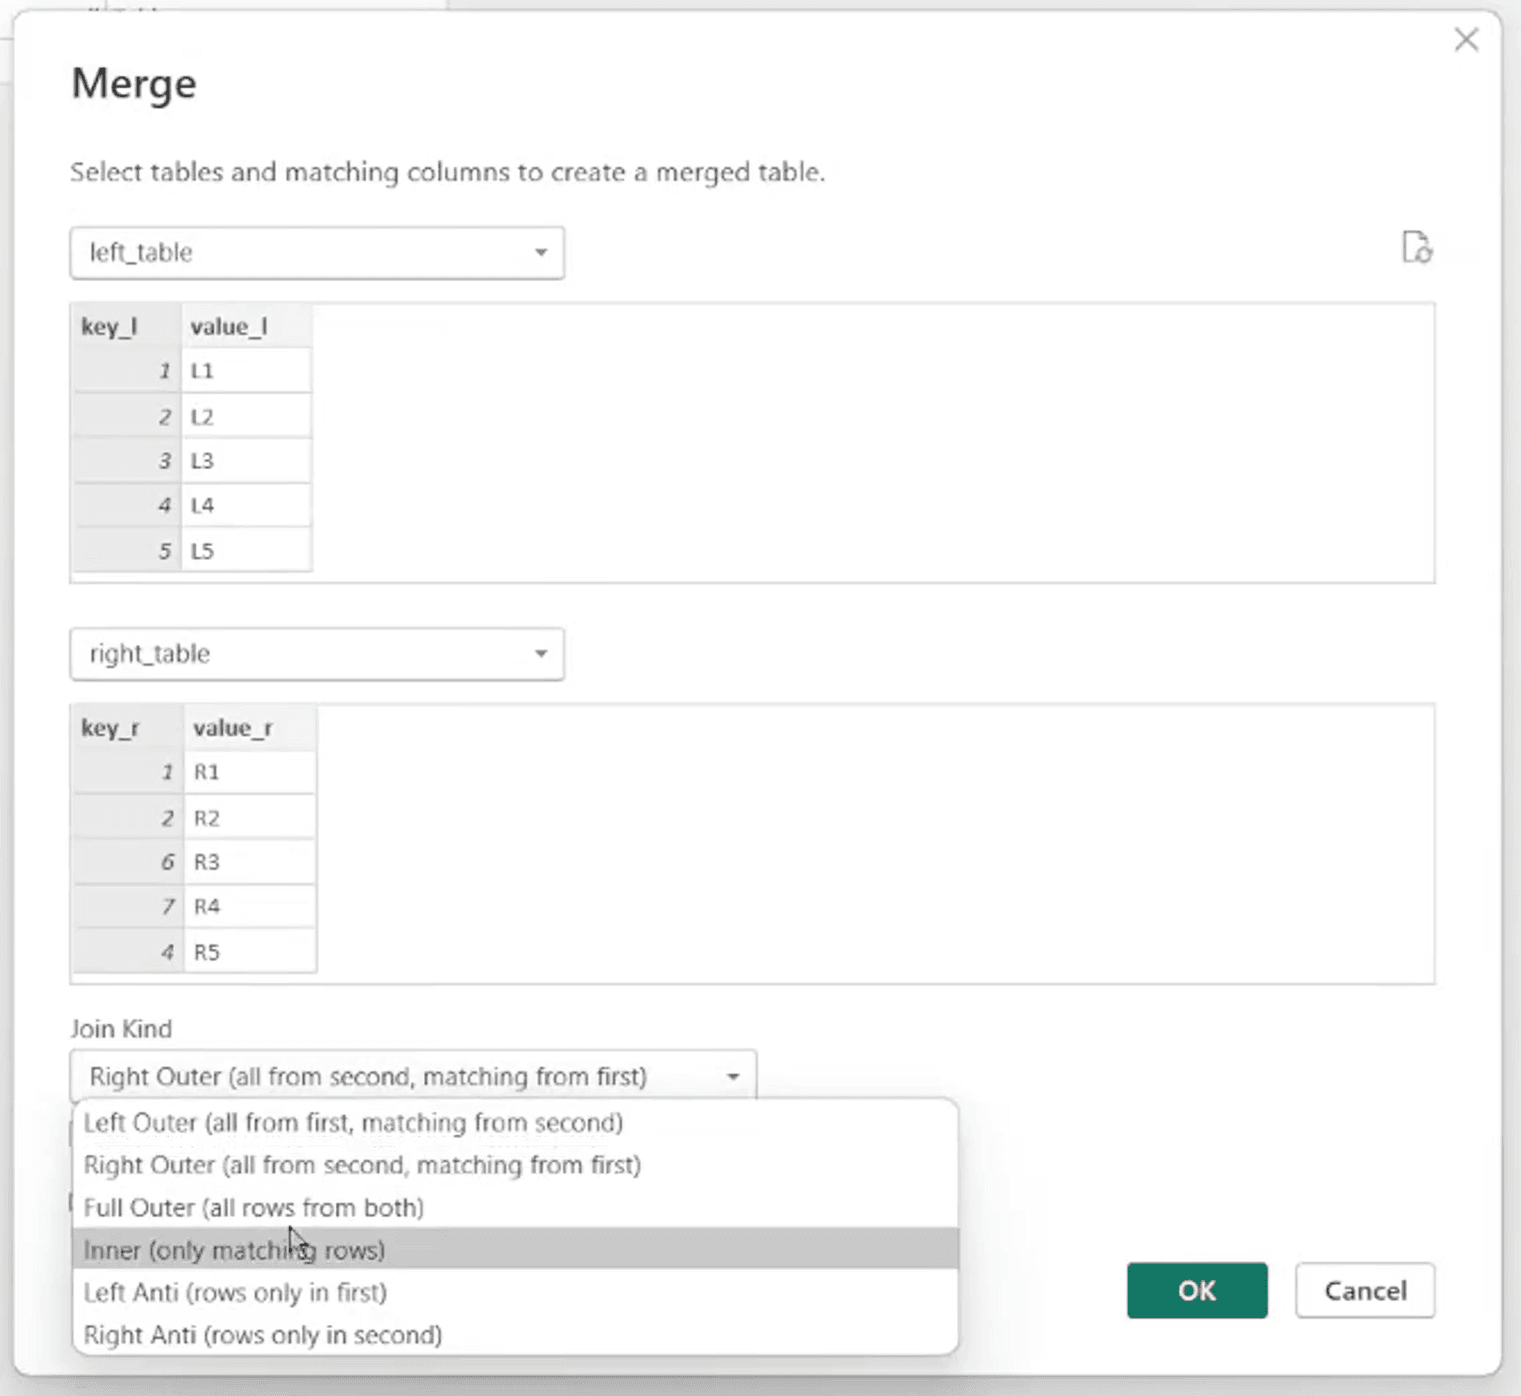Click cell R1 in right table
1521x1396 pixels.
click(250, 772)
